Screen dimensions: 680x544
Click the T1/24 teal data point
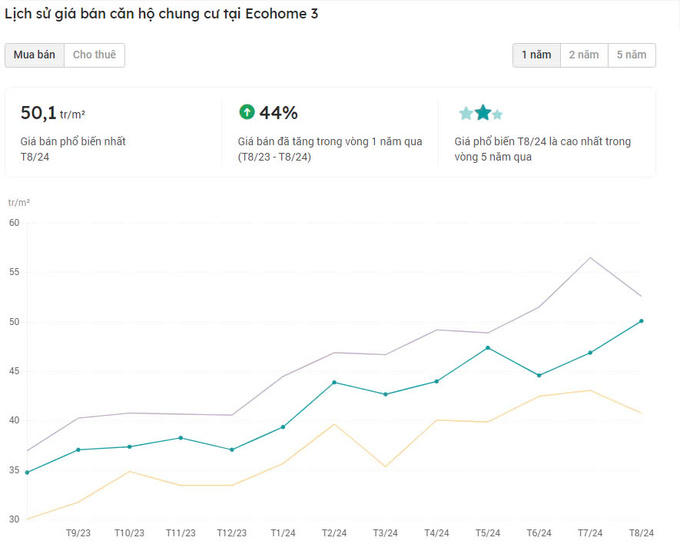pyautogui.click(x=283, y=427)
